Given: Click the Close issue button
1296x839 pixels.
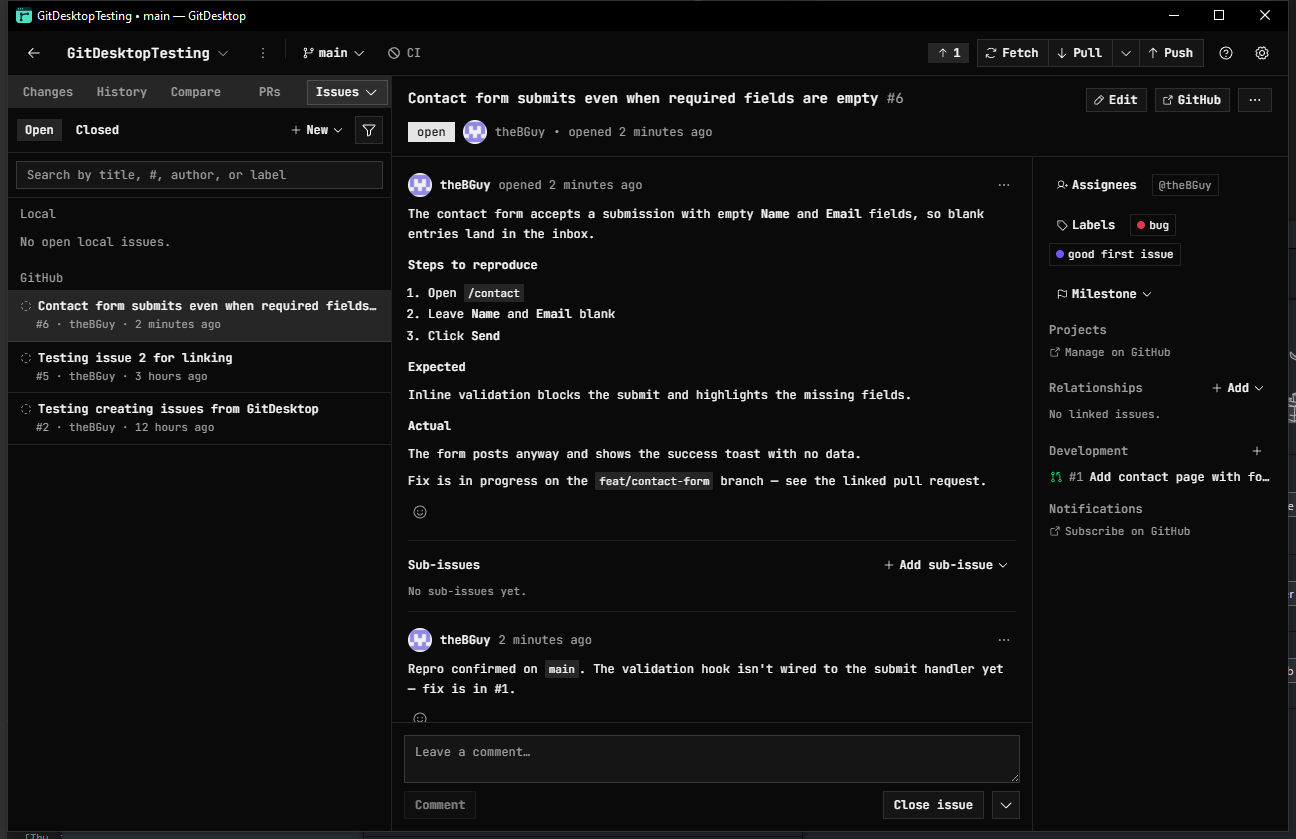Looking at the screenshot, I should tap(933, 805).
